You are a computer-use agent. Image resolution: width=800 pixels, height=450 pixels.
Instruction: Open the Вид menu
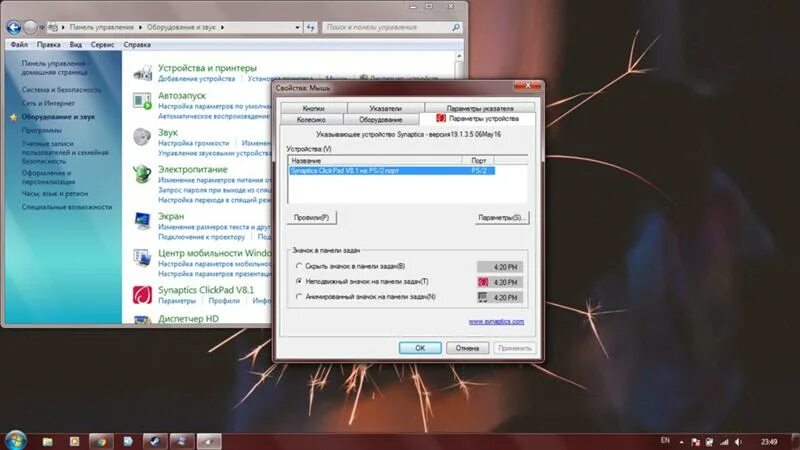[76, 44]
